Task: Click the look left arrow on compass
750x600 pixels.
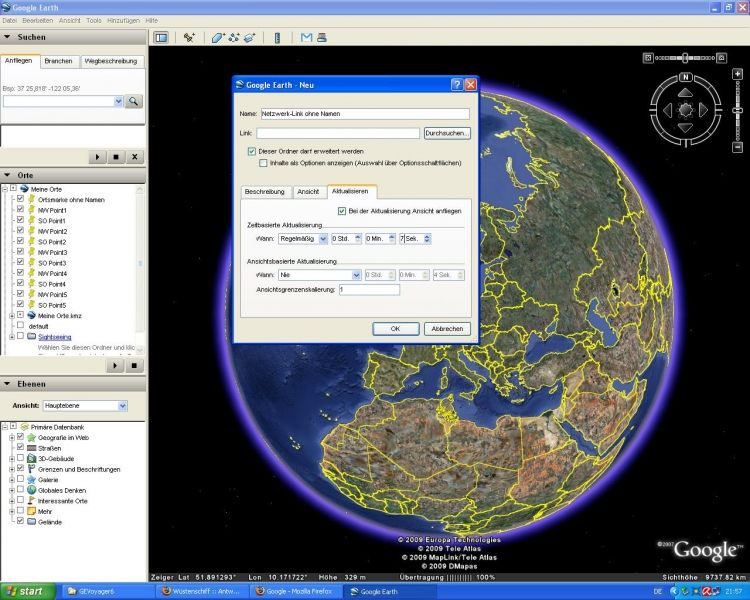Action: click(667, 111)
